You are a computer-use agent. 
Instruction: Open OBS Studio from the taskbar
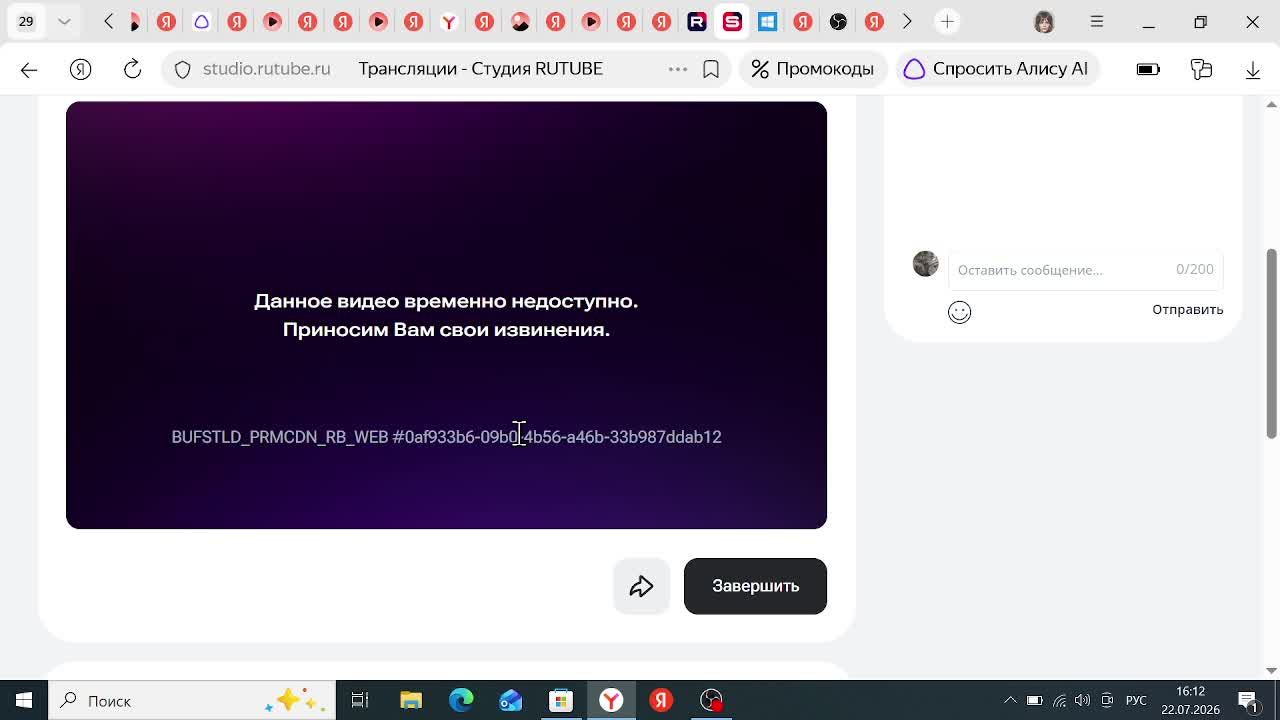click(x=711, y=700)
